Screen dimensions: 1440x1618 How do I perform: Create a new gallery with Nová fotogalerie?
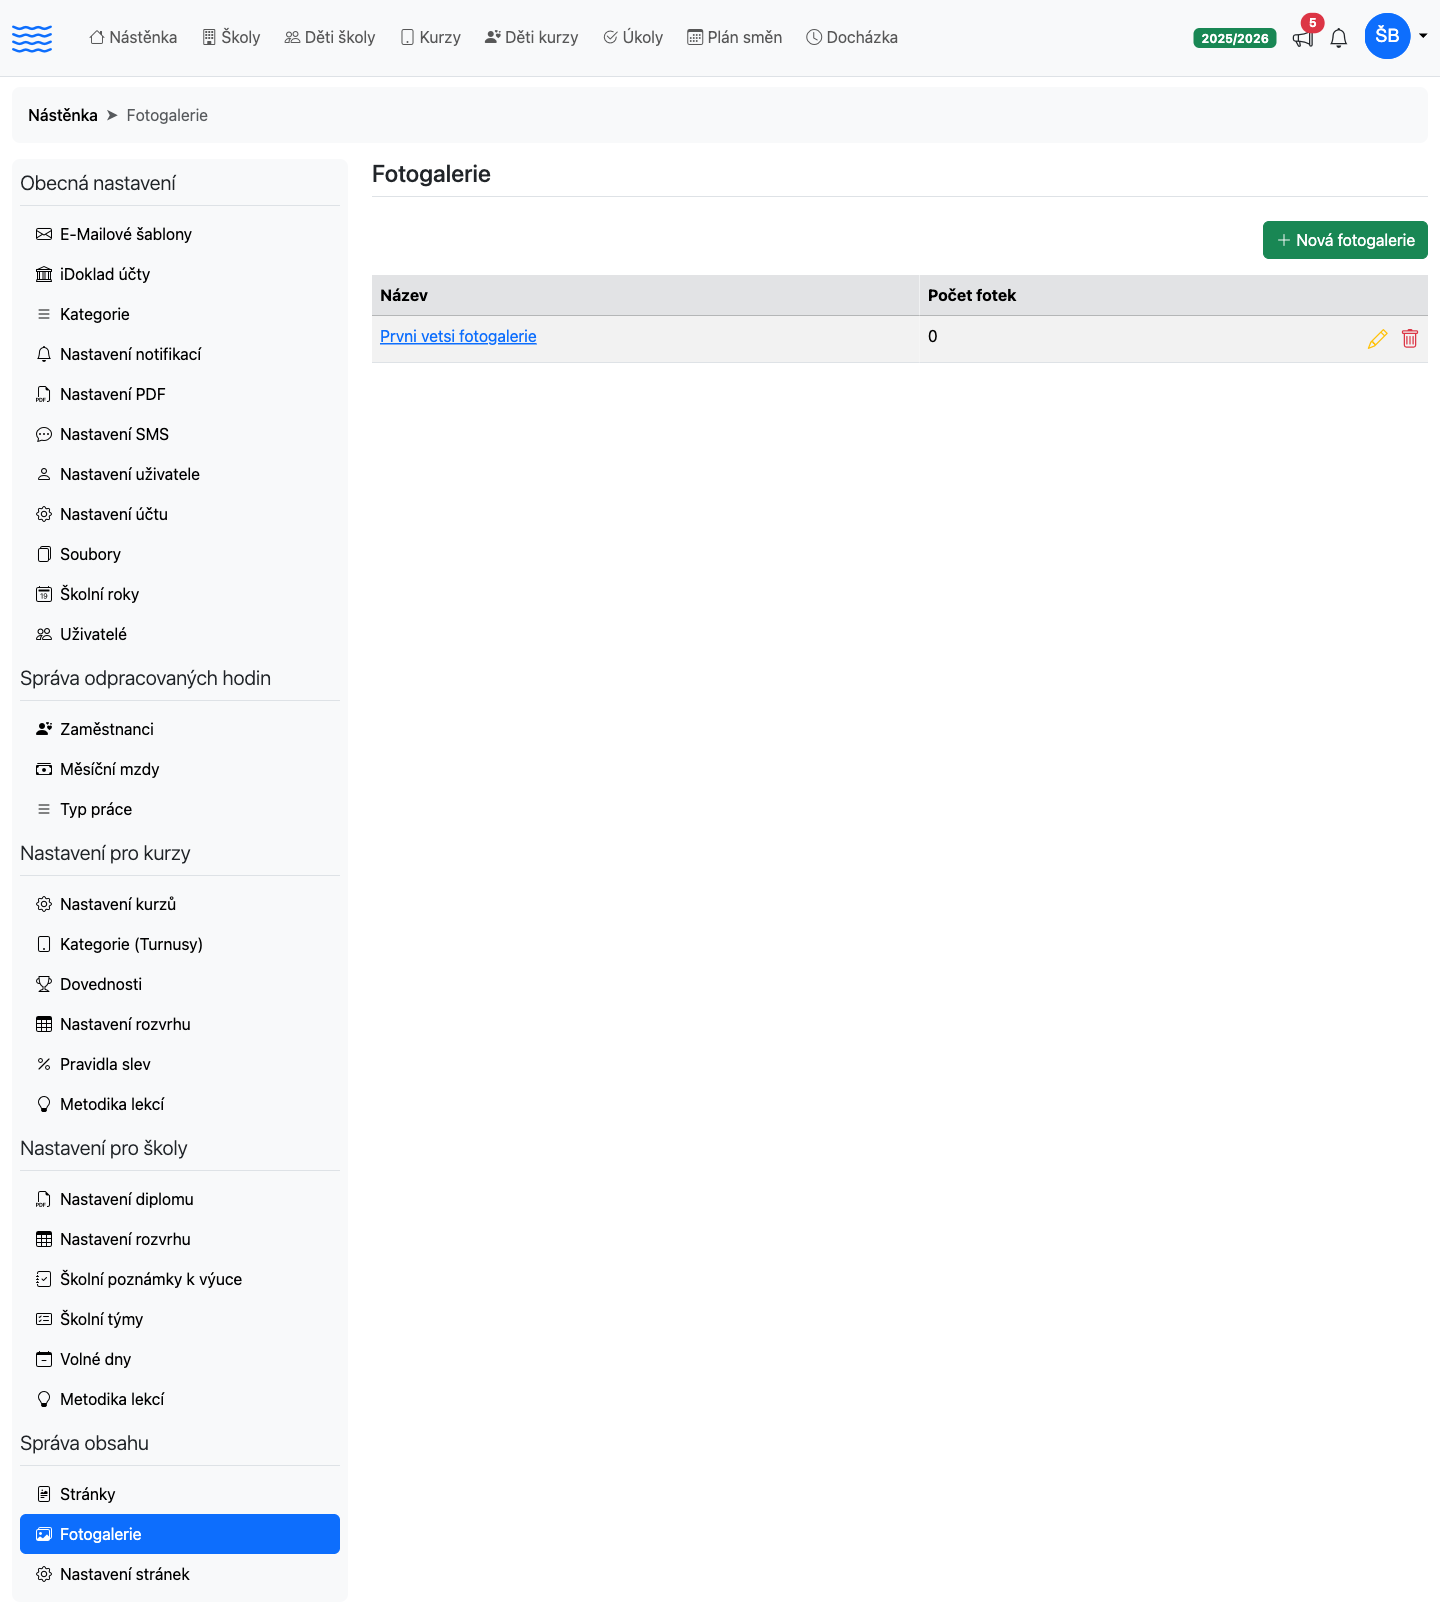point(1345,240)
